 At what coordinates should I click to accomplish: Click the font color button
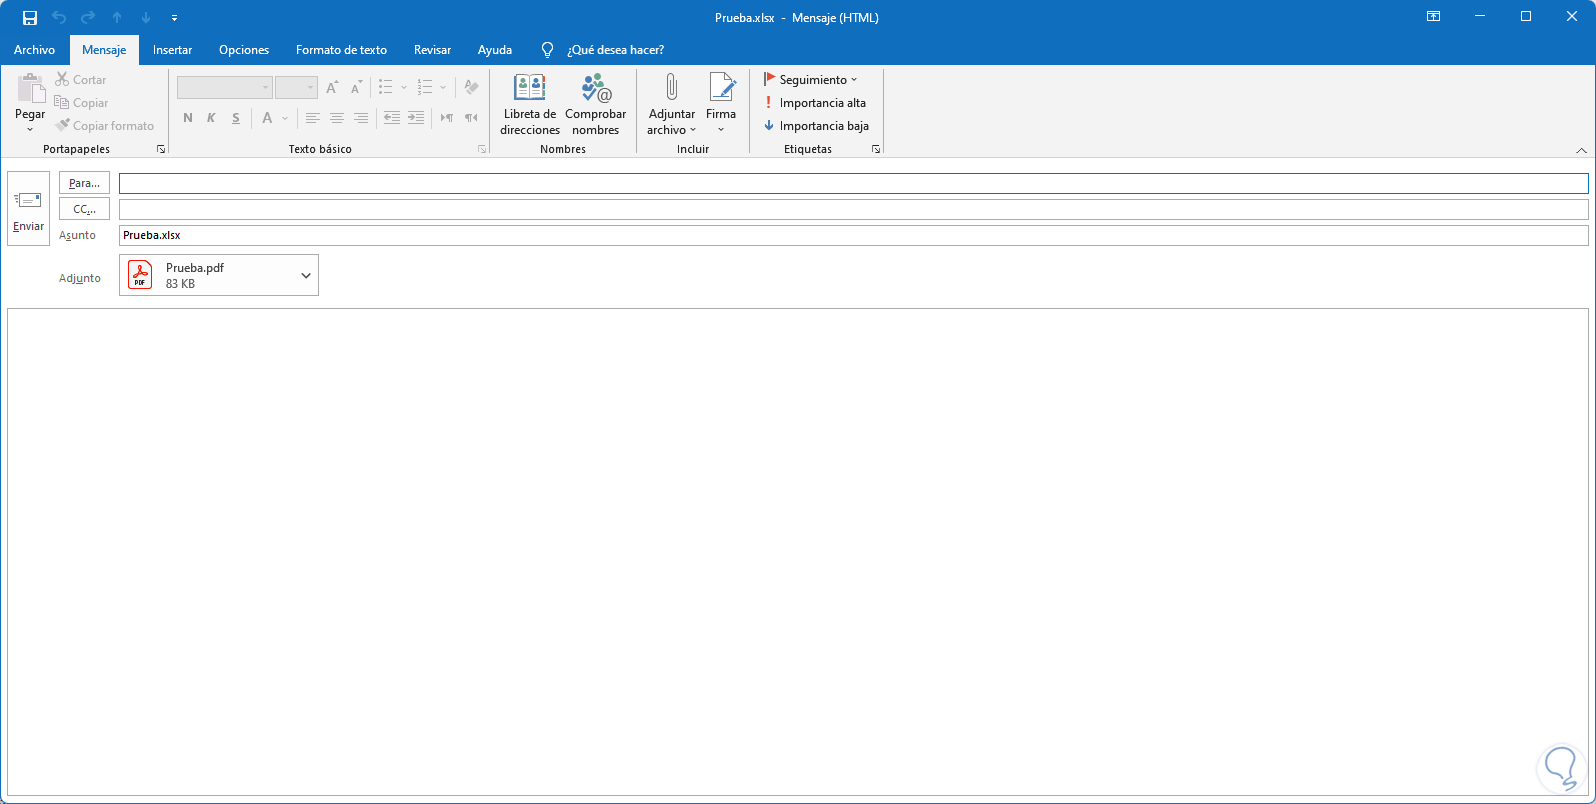267,118
